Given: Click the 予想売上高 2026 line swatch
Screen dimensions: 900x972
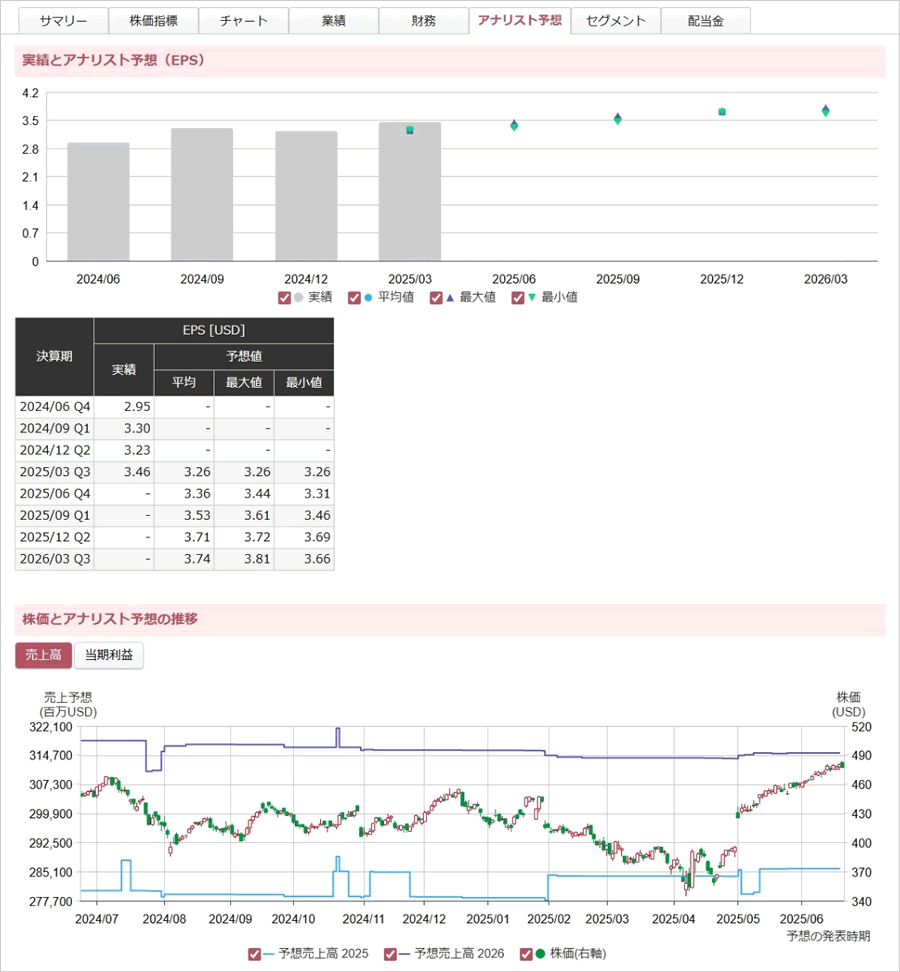Looking at the screenshot, I should [x=405, y=954].
